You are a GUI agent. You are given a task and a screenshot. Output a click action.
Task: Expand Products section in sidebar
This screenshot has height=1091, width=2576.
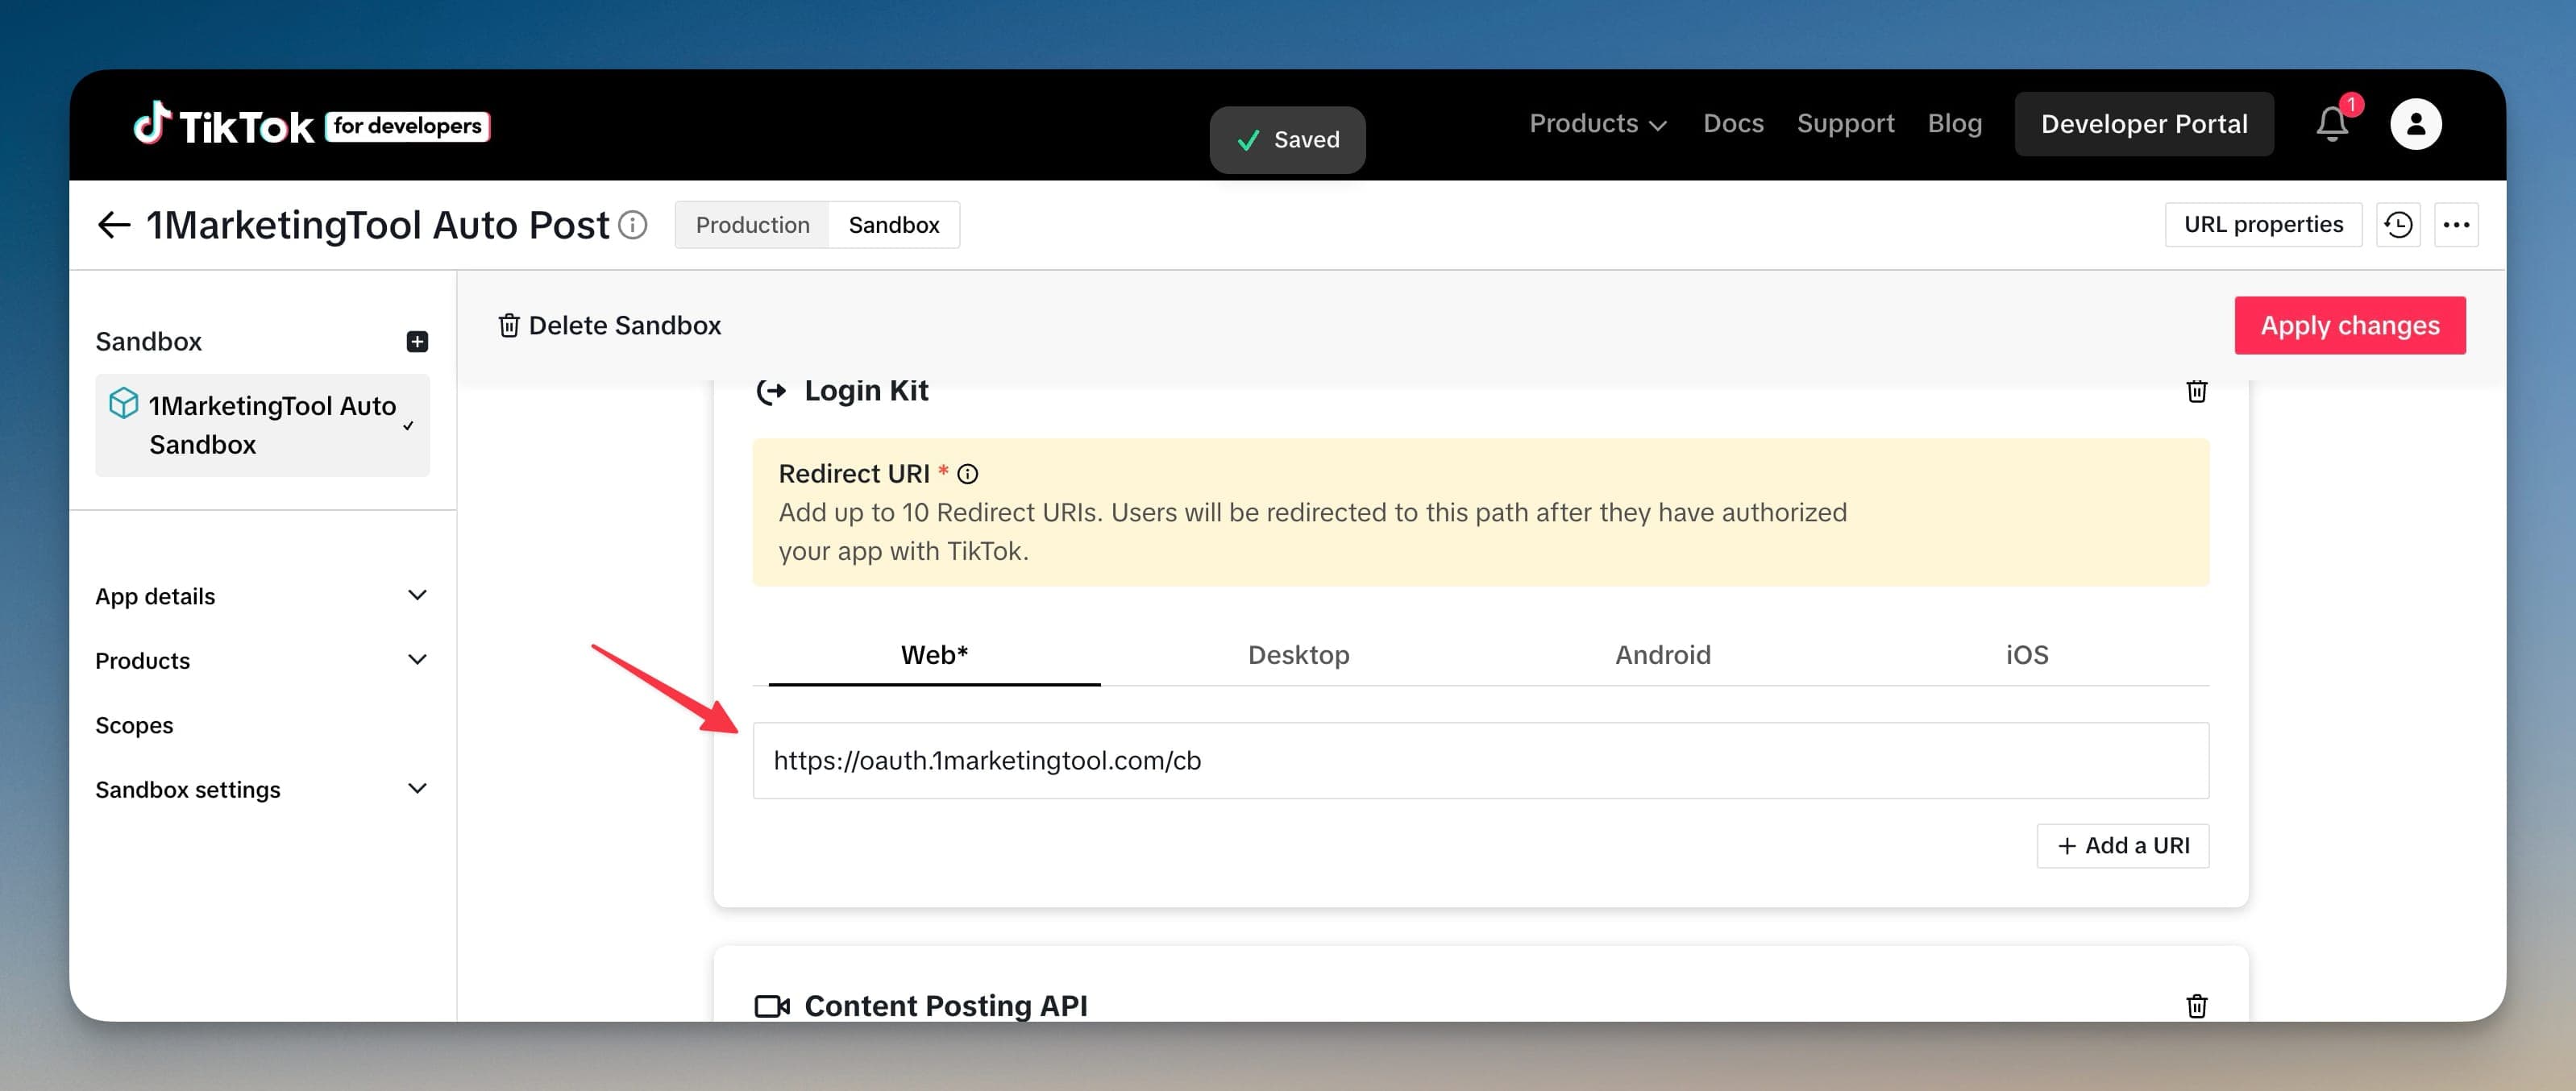[262, 660]
